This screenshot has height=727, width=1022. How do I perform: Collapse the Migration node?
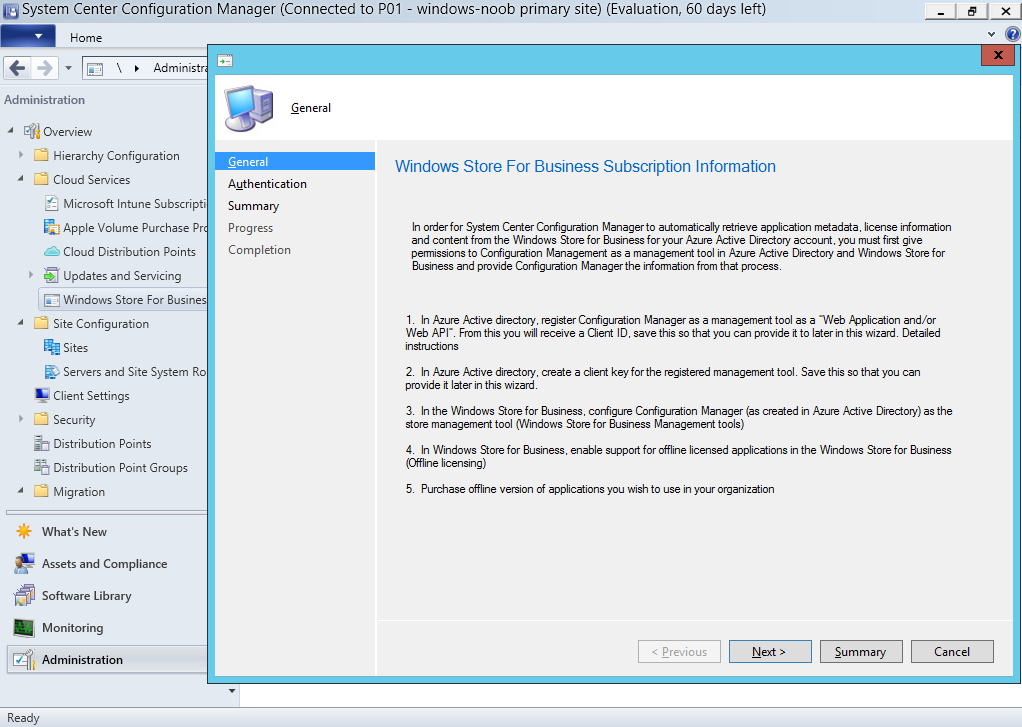(21, 490)
